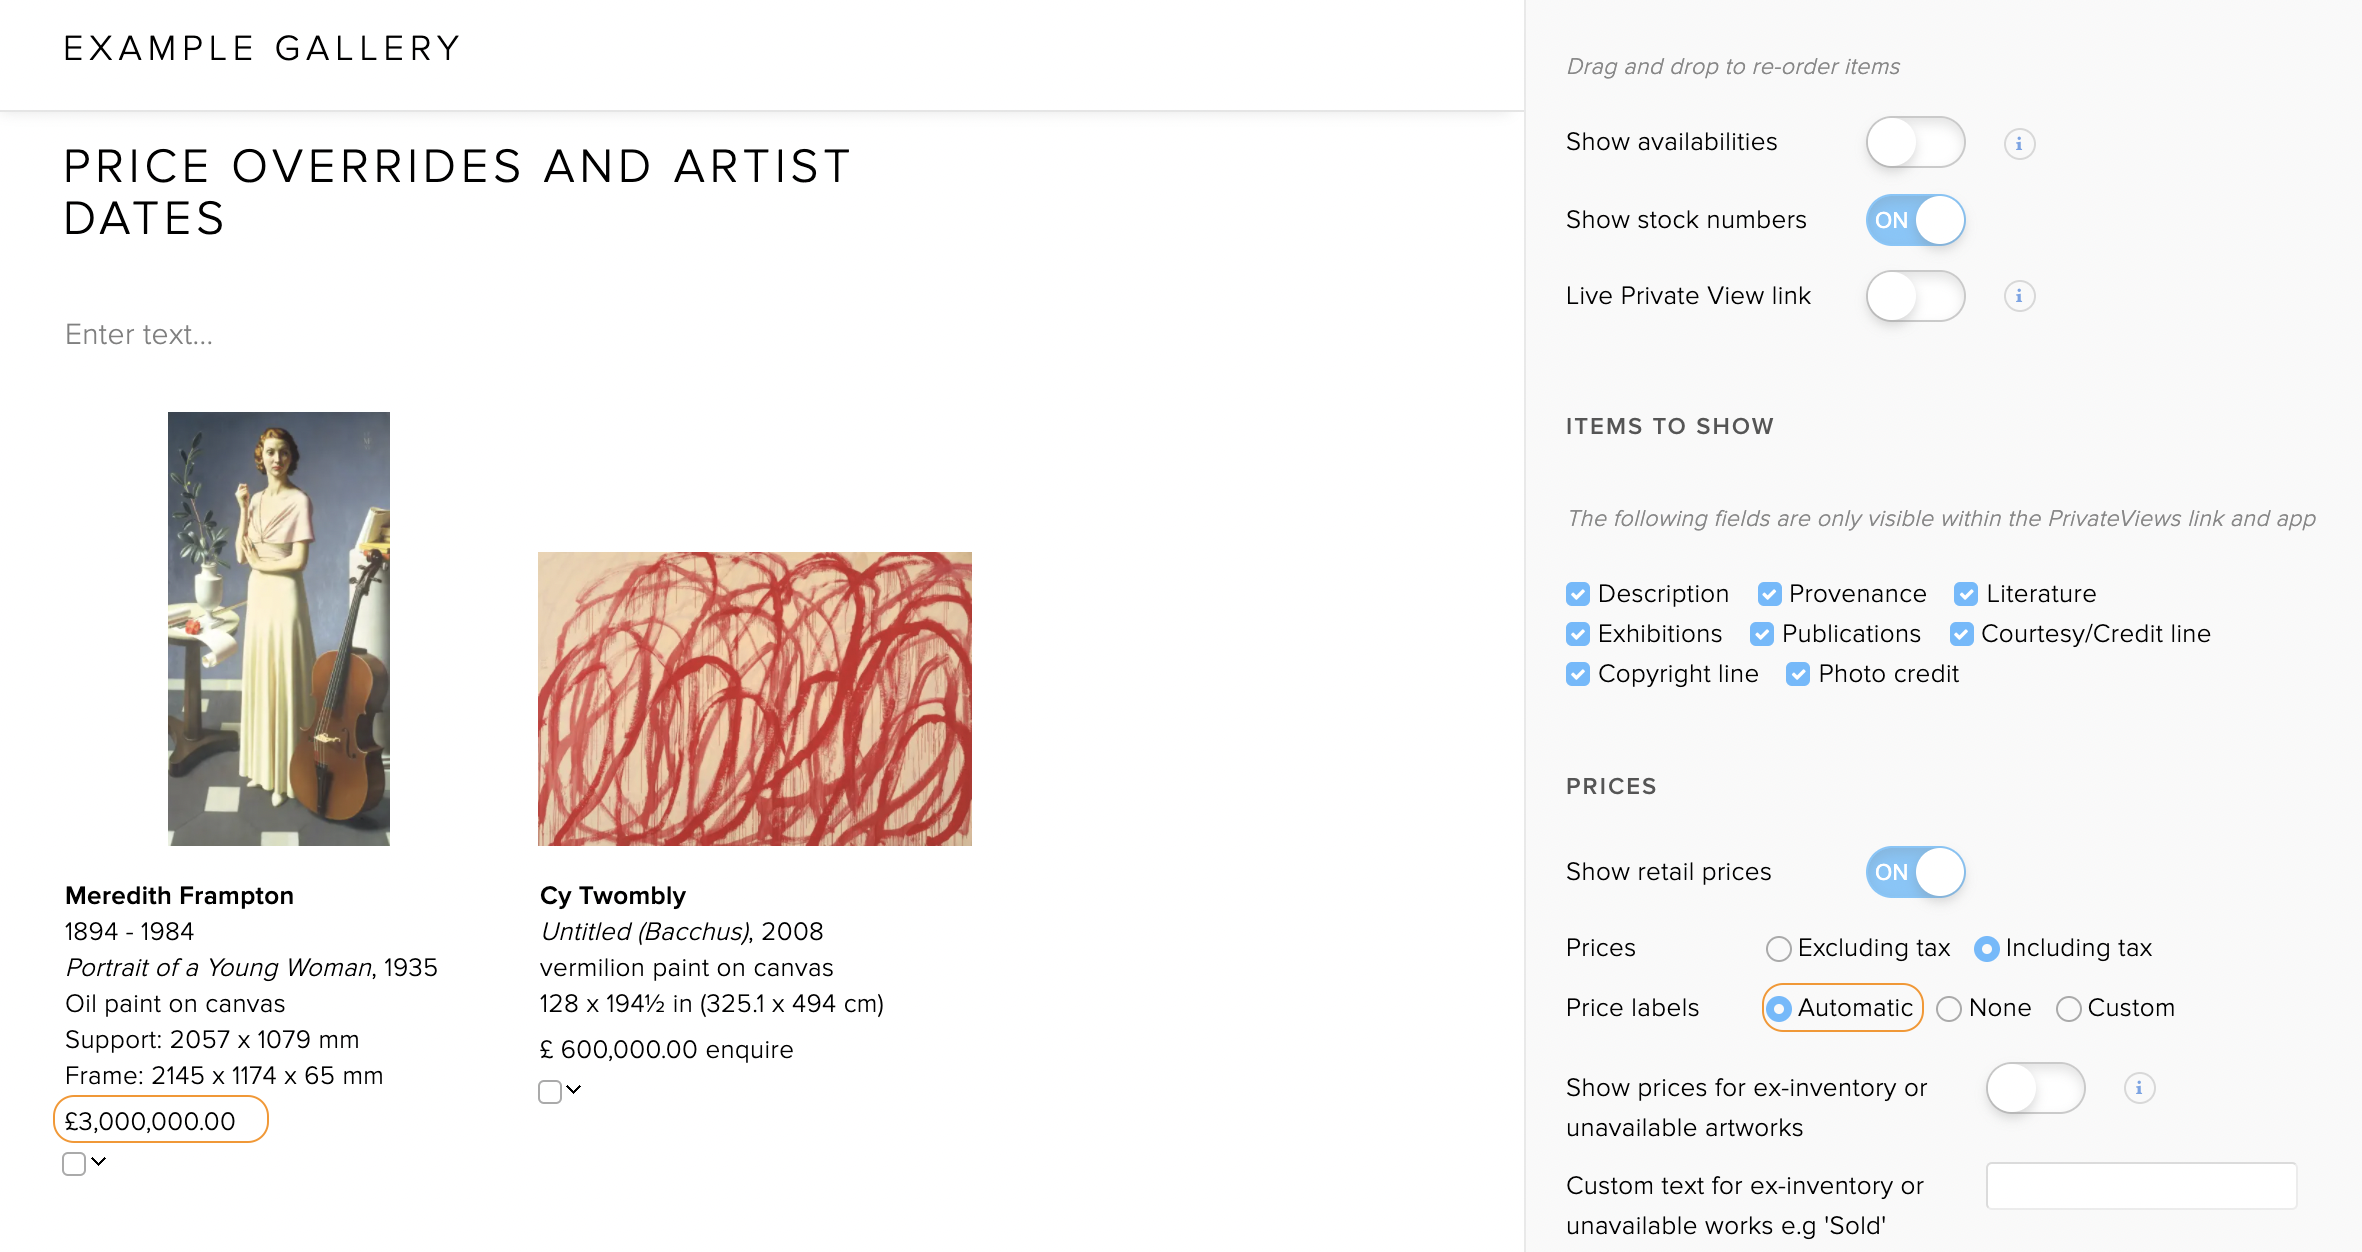Select None for price labels

coord(1949,1008)
